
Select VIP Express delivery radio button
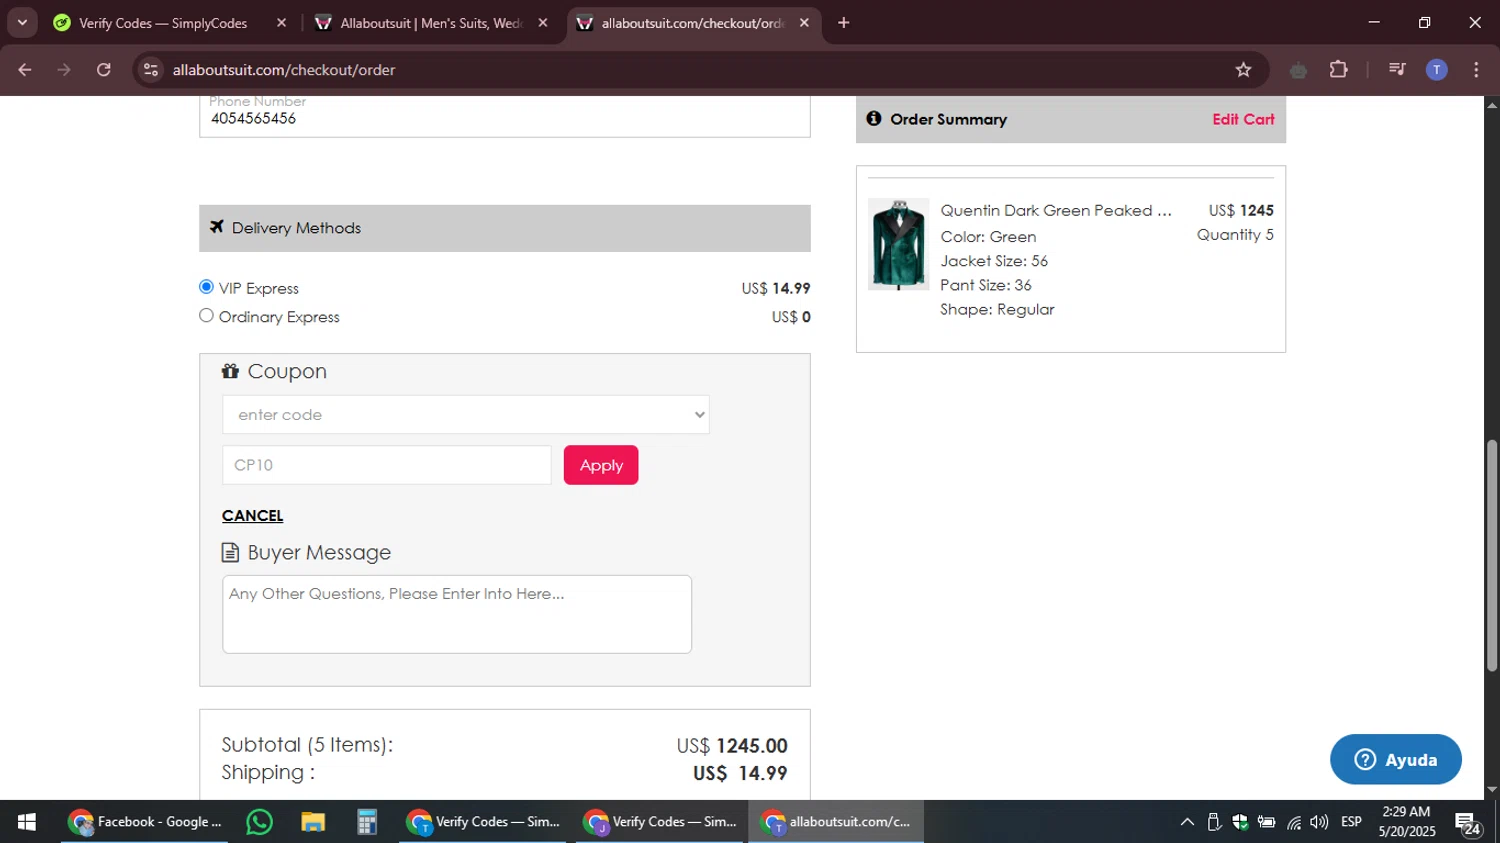[x=206, y=287]
